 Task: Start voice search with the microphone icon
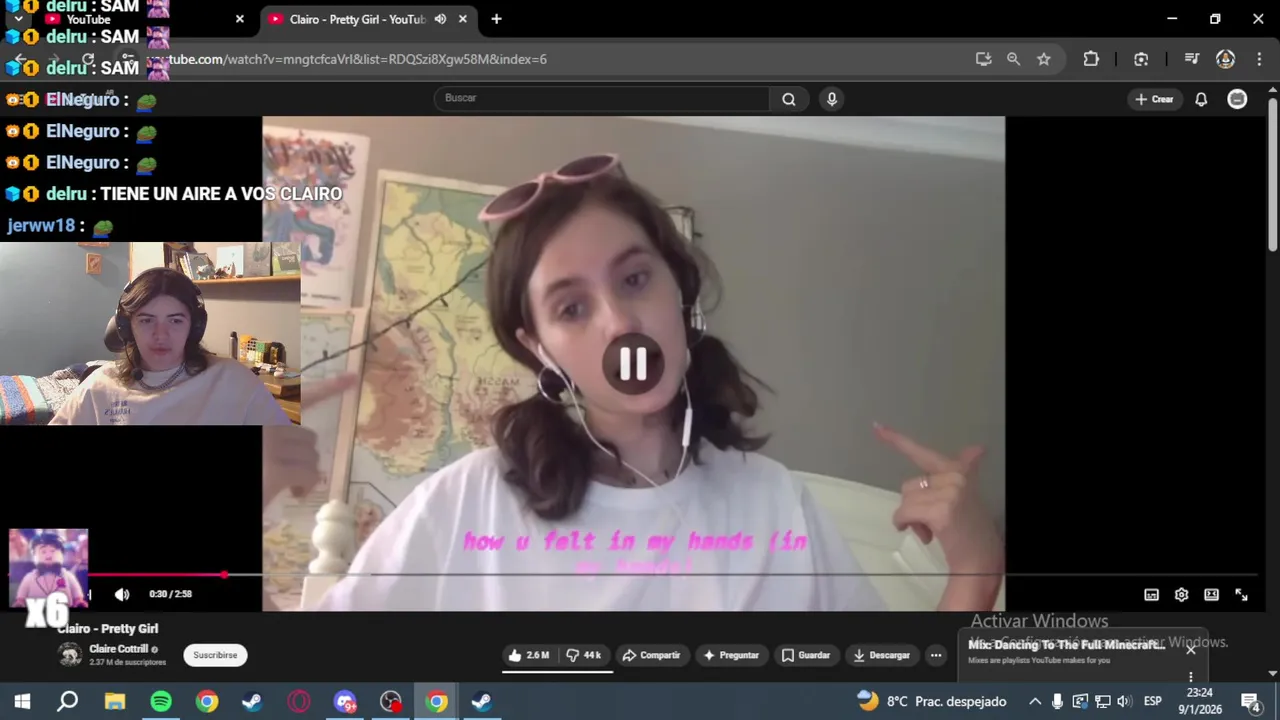831,98
